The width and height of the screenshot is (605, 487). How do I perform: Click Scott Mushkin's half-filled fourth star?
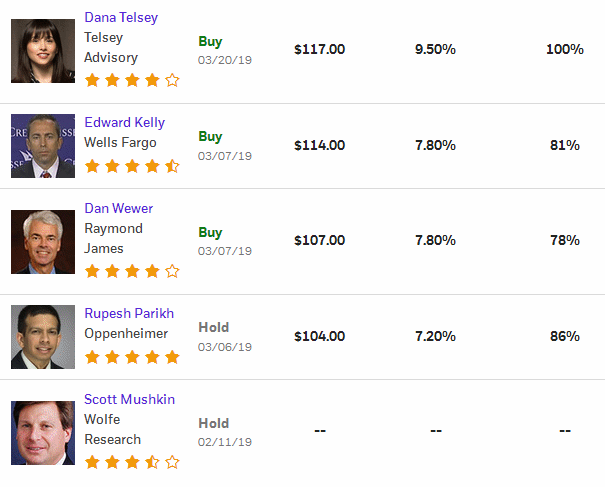152,462
